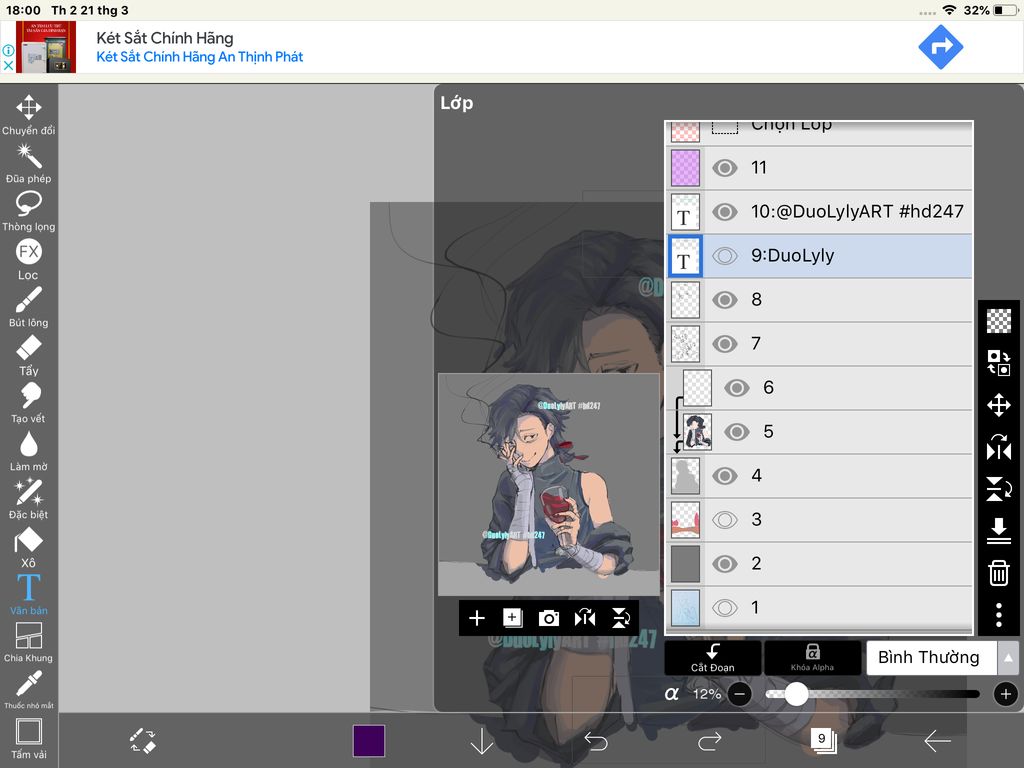Import a photo with the camera icon
This screenshot has width=1024, height=768.
click(549, 618)
